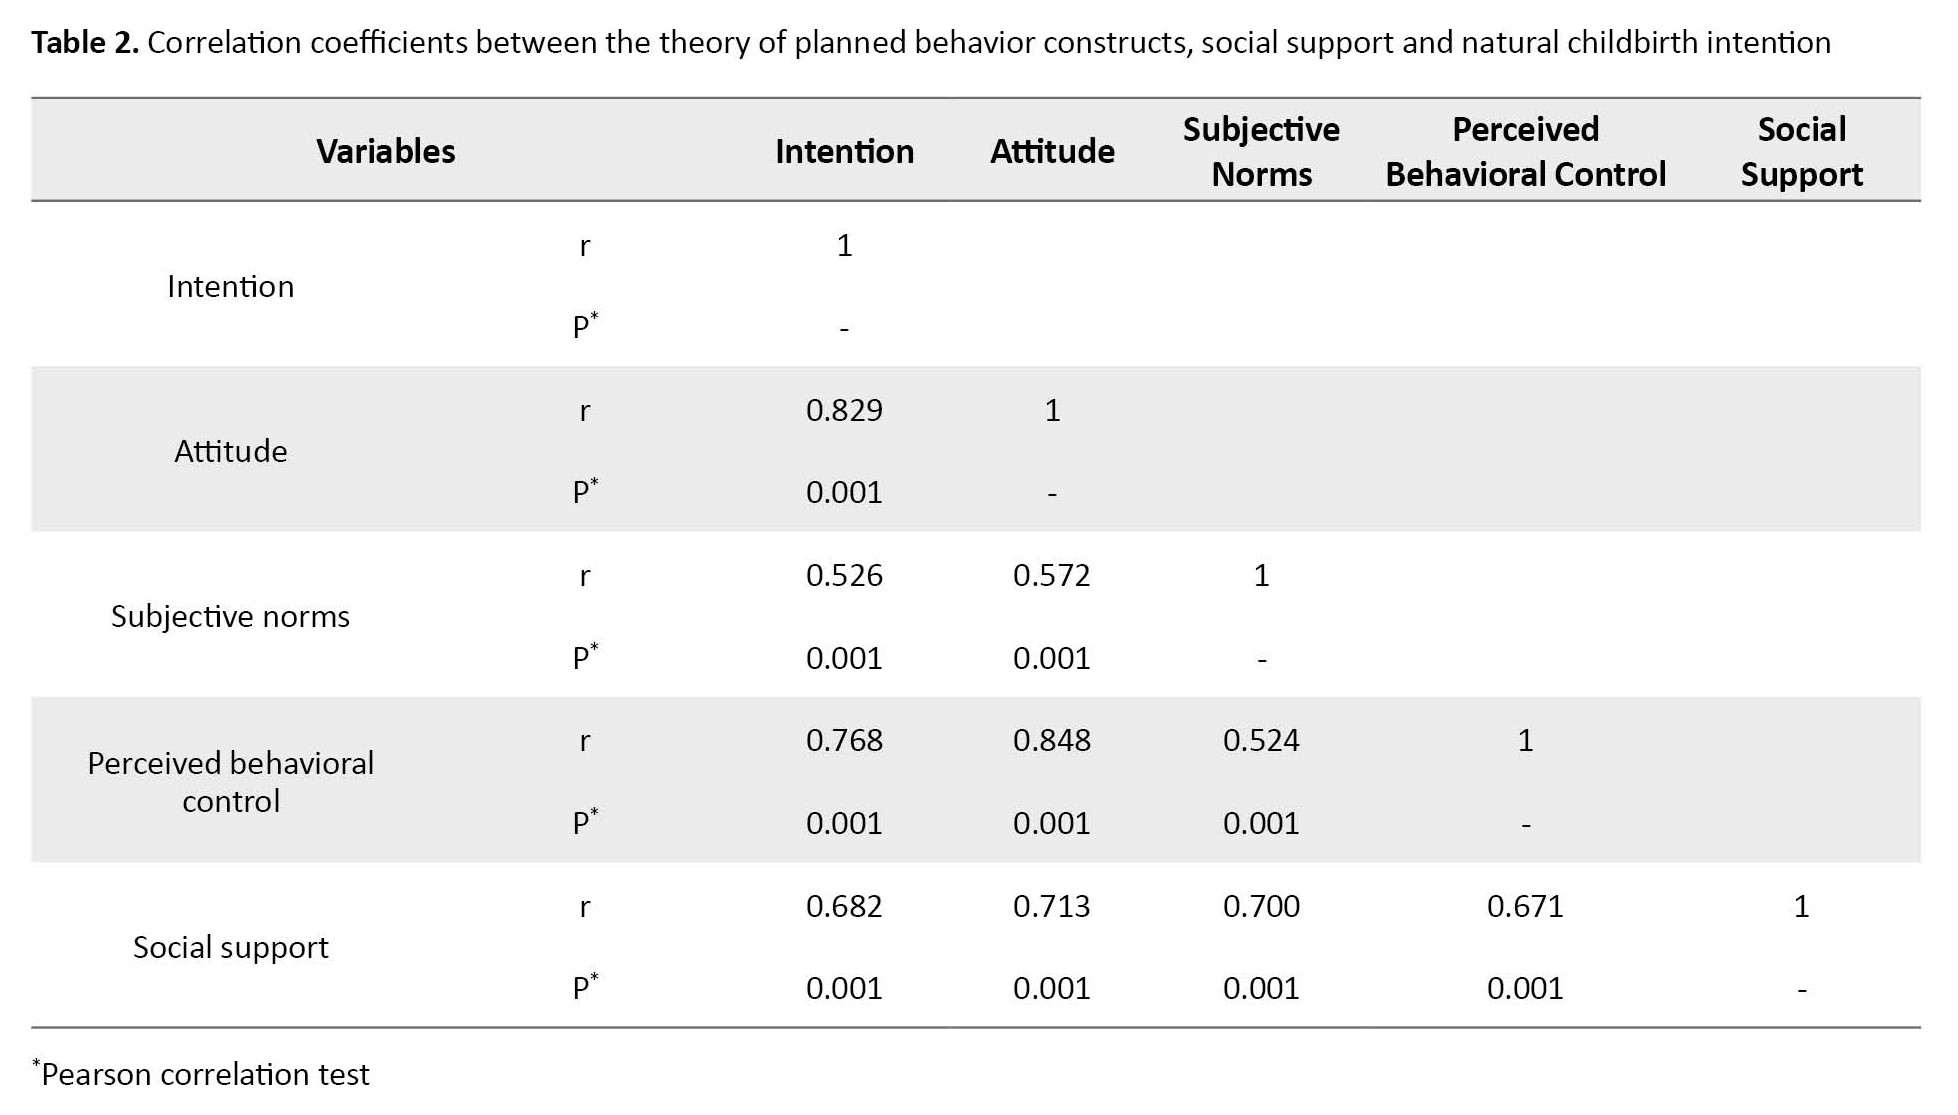Select the Social Support column header
The height and width of the screenshot is (1115, 1958).
[1801, 151]
